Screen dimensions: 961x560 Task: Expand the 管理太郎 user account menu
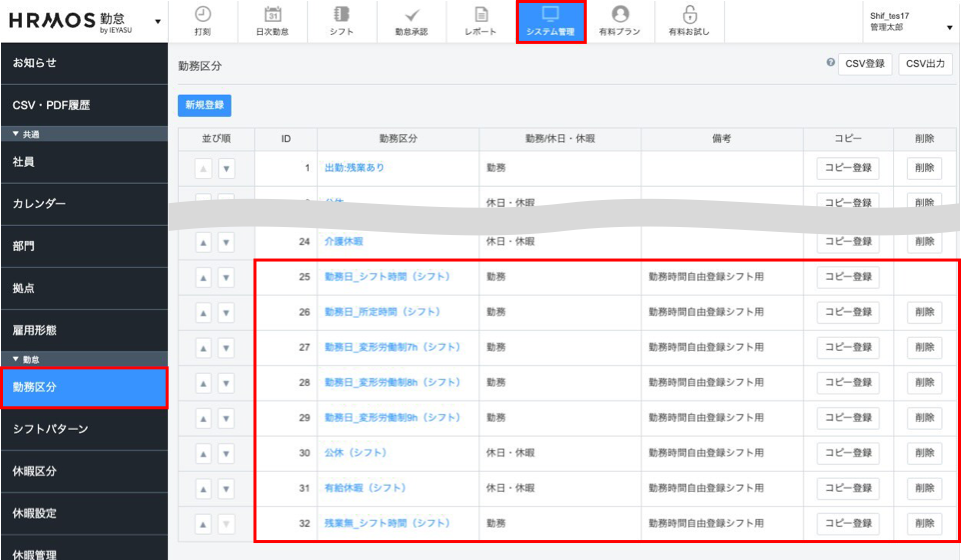948,28
